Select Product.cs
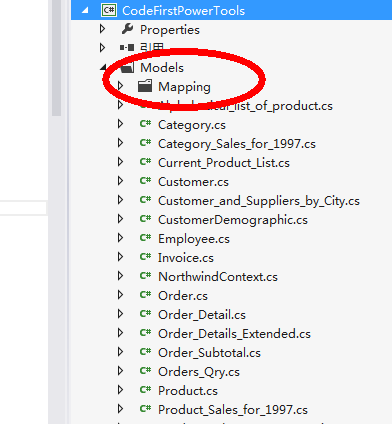 click(x=188, y=391)
